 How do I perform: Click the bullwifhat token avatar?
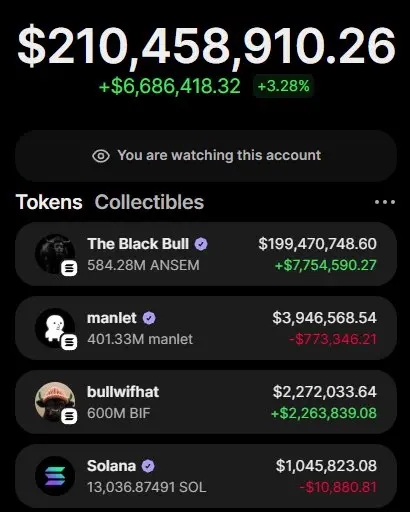coord(55,402)
